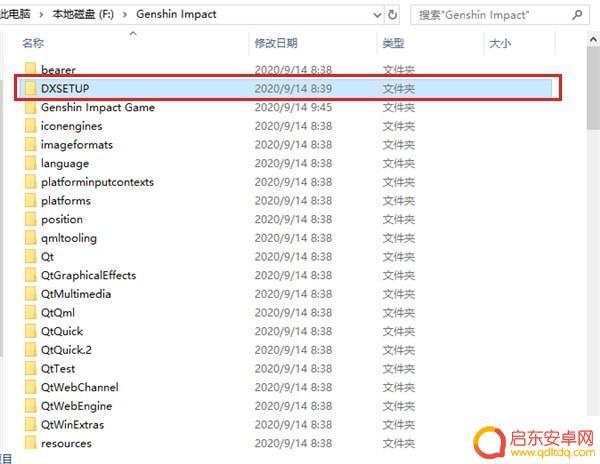This screenshot has width=600, height=464.
Task: Click the vertical scrollbar thumb
Action: click(593, 88)
